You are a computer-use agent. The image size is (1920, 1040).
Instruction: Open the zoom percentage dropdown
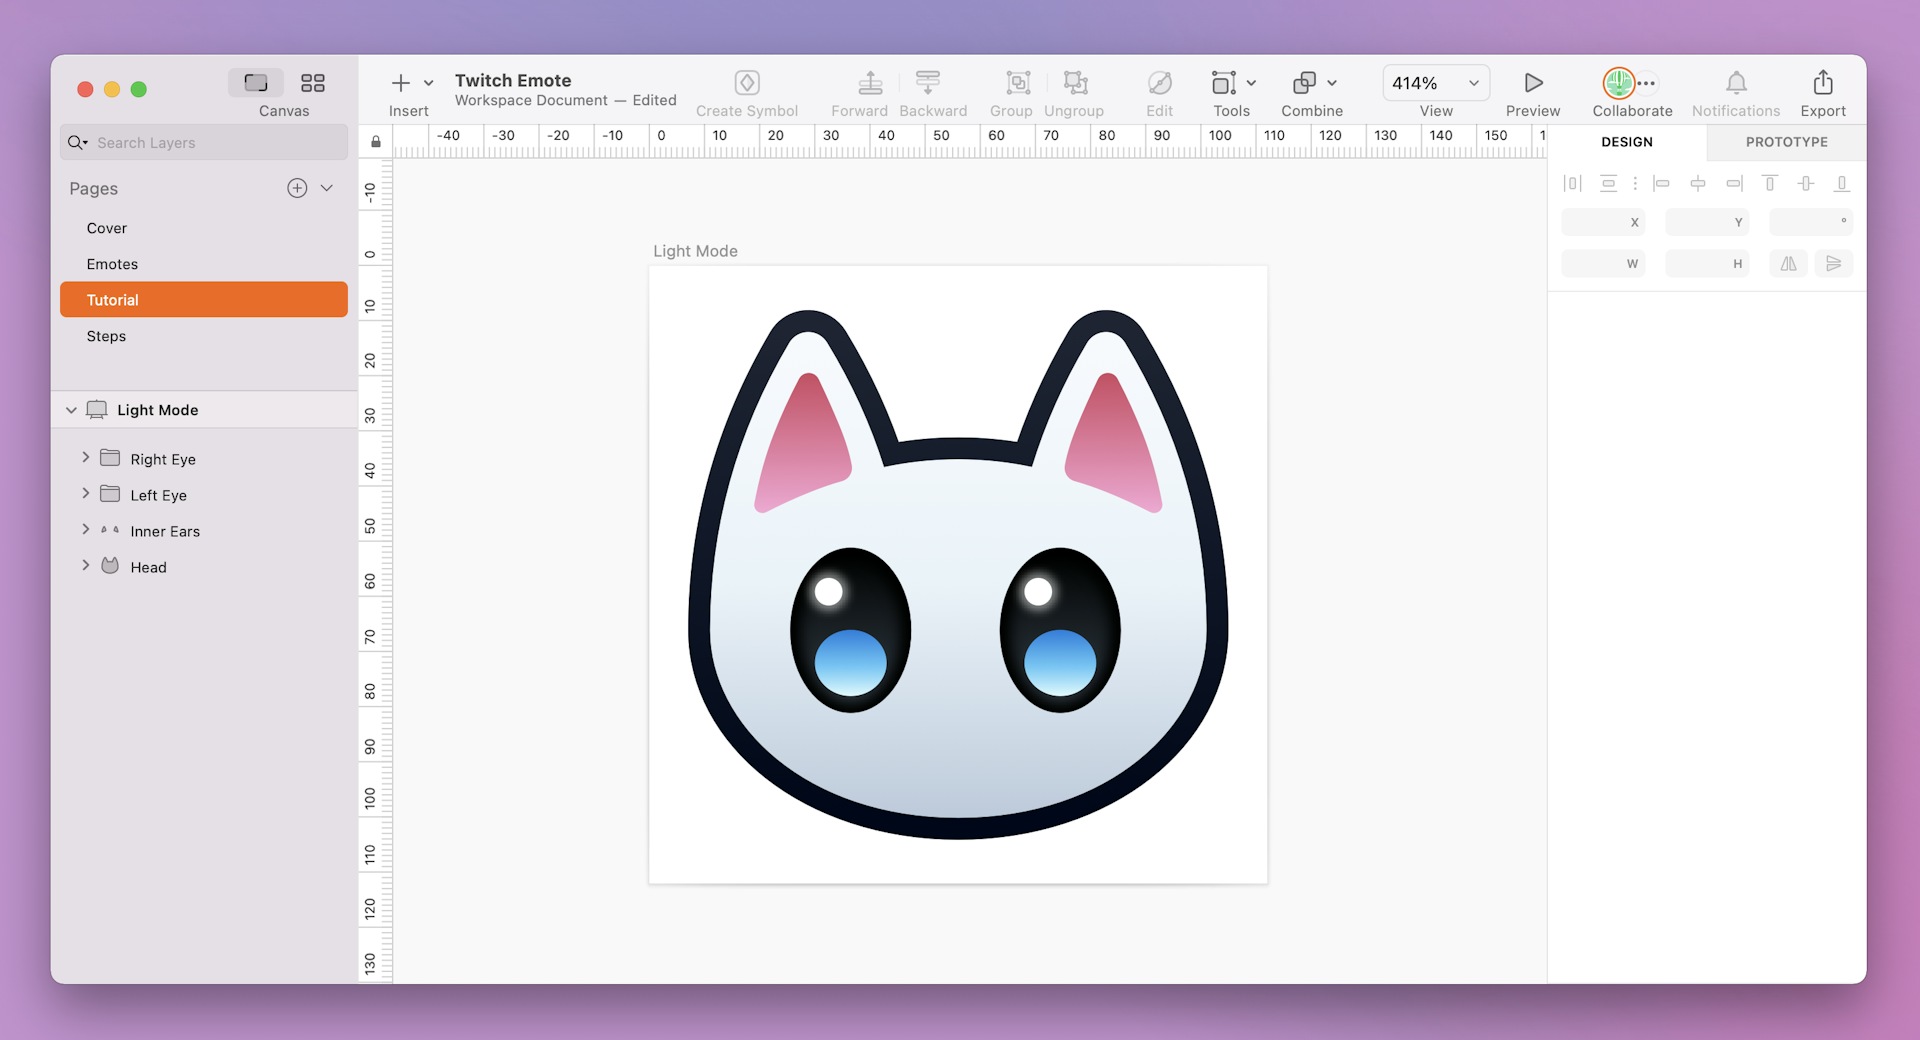(x=1472, y=83)
